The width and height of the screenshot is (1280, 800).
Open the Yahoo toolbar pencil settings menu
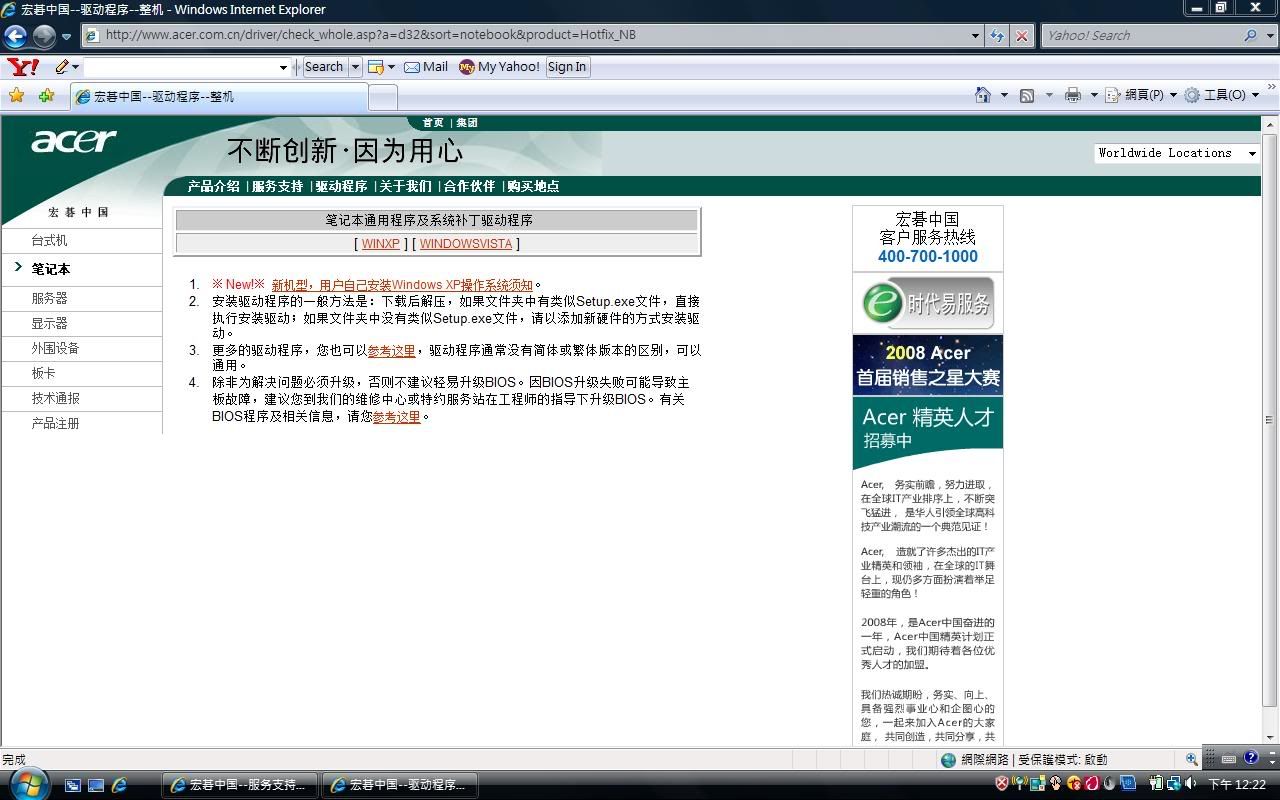point(67,67)
